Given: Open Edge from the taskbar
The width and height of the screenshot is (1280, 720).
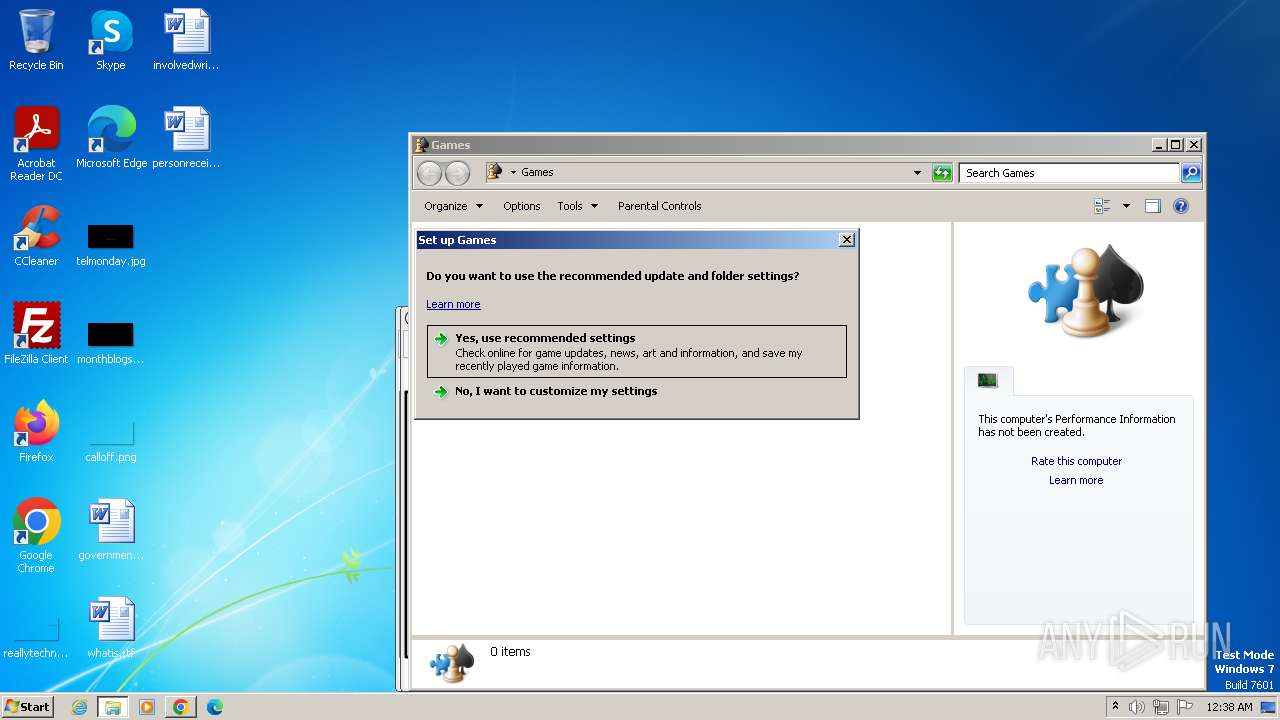Looking at the screenshot, I should (x=214, y=707).
